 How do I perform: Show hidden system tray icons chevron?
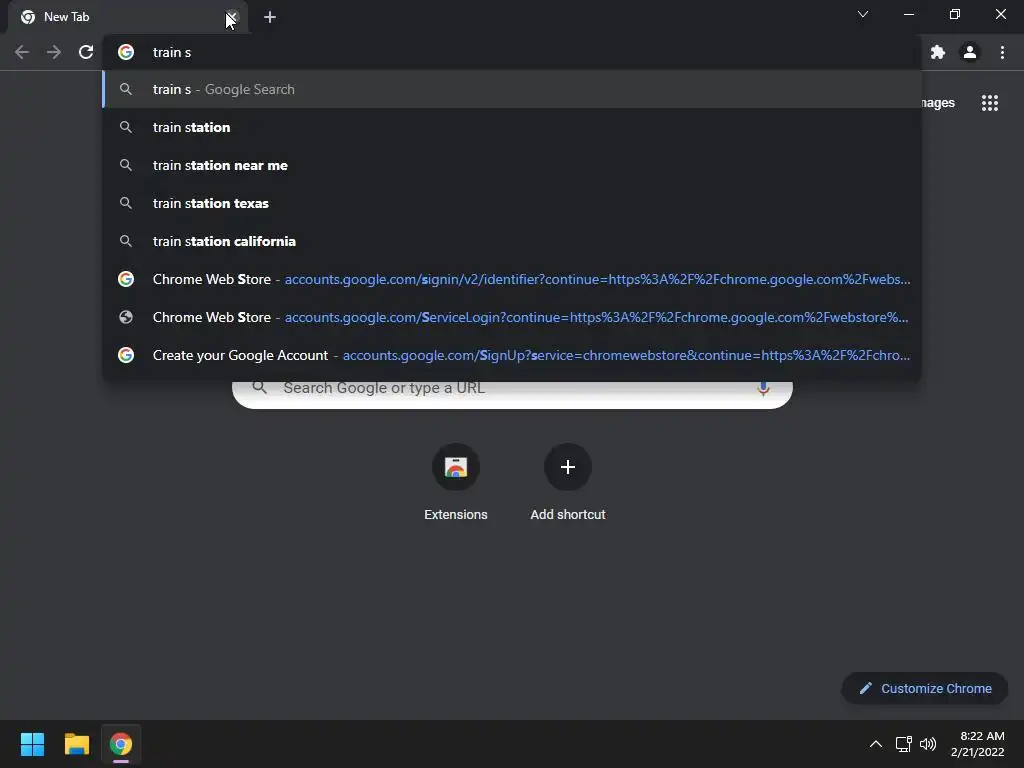(x=876, y=744)
